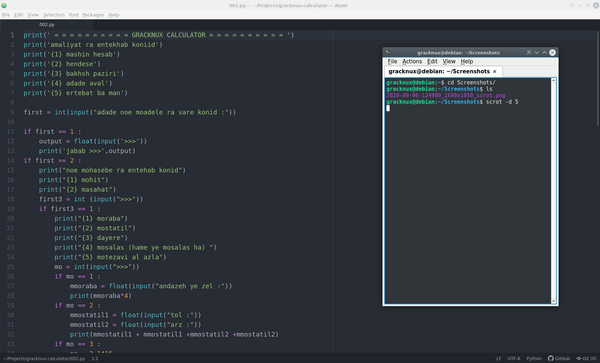Click the terminal's scrollbar down arrow
The image size is (600, 363).
pos(553,301)
